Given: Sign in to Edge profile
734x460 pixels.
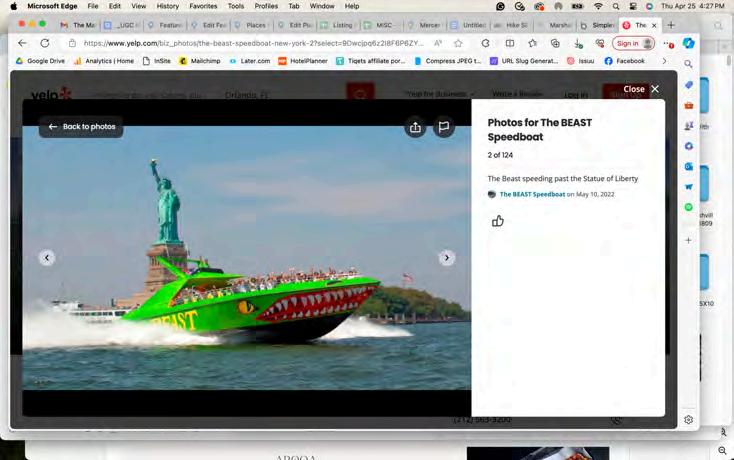Looking at the screenshot, I should (x=633, y=44).
